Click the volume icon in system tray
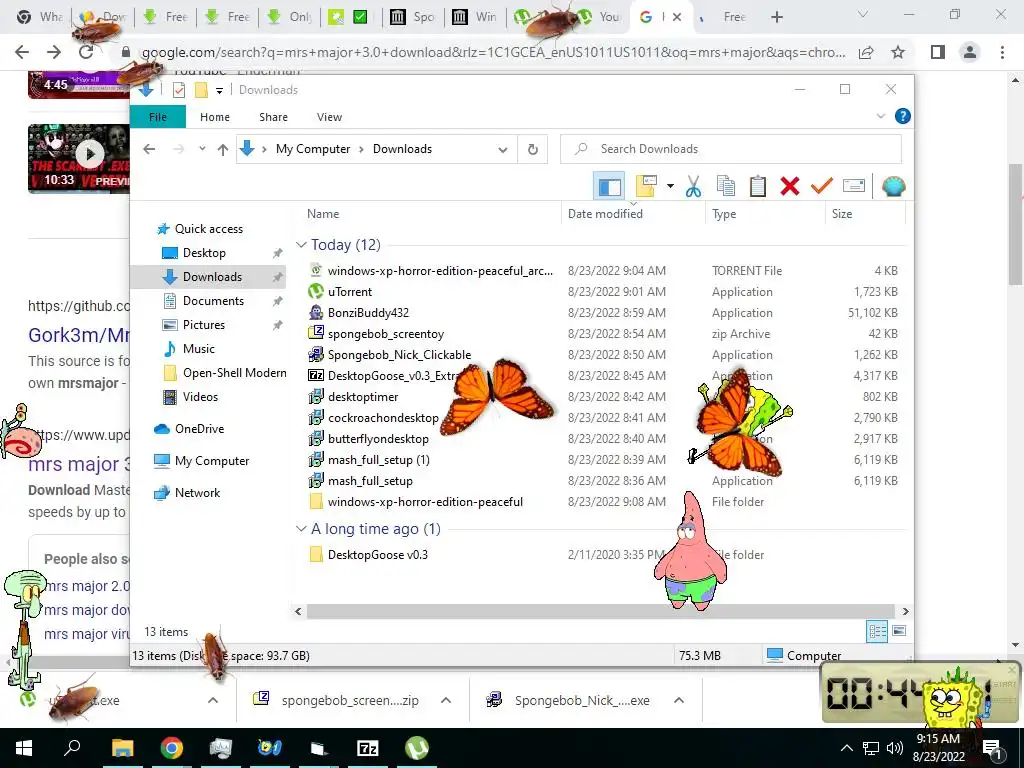The height and width of the screenshot is (768, 1024). (894, 748)
